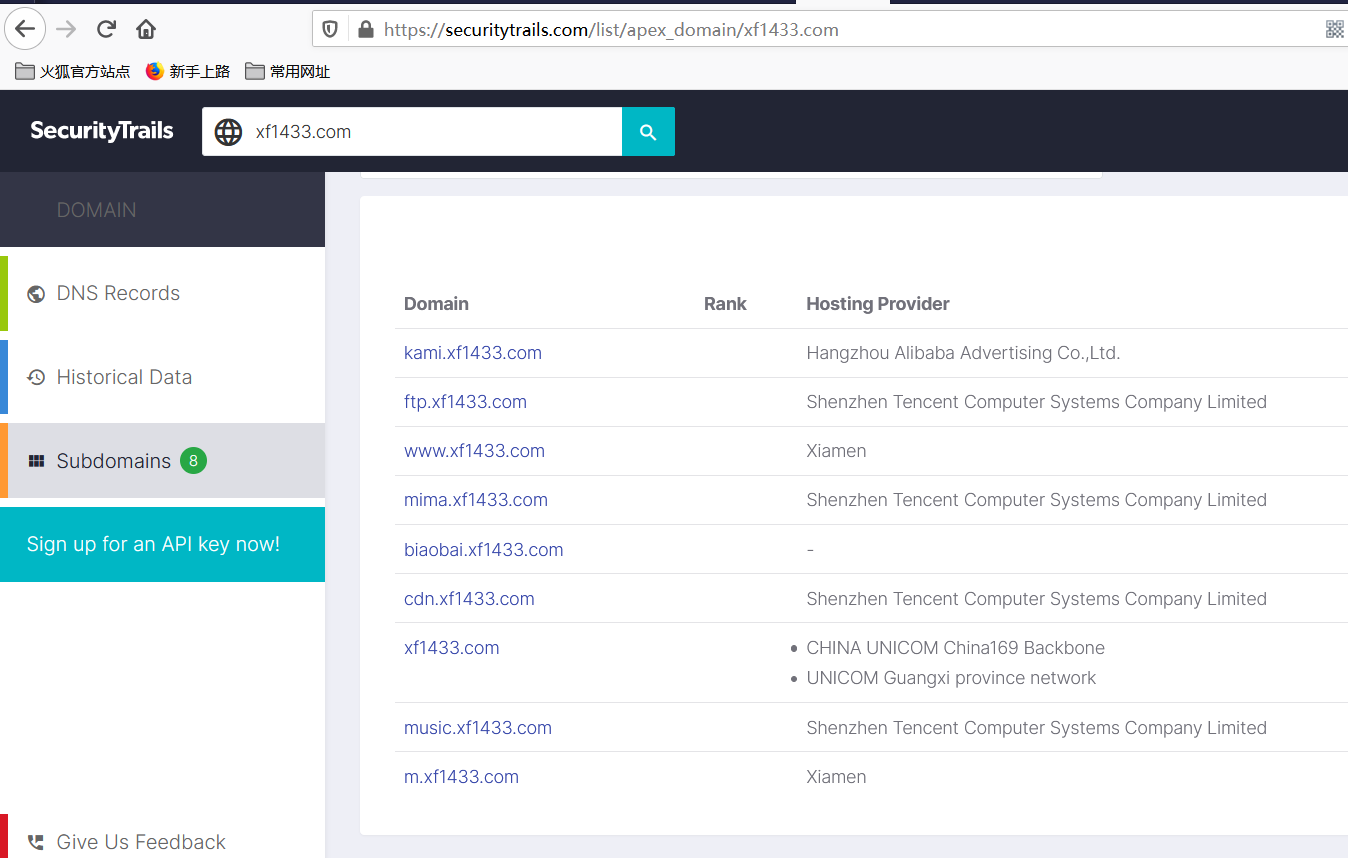Image resolution: width=1348 pixels, height=858 pixels.
Task: Click the Rank column header
Action: (x=725, y=304)
